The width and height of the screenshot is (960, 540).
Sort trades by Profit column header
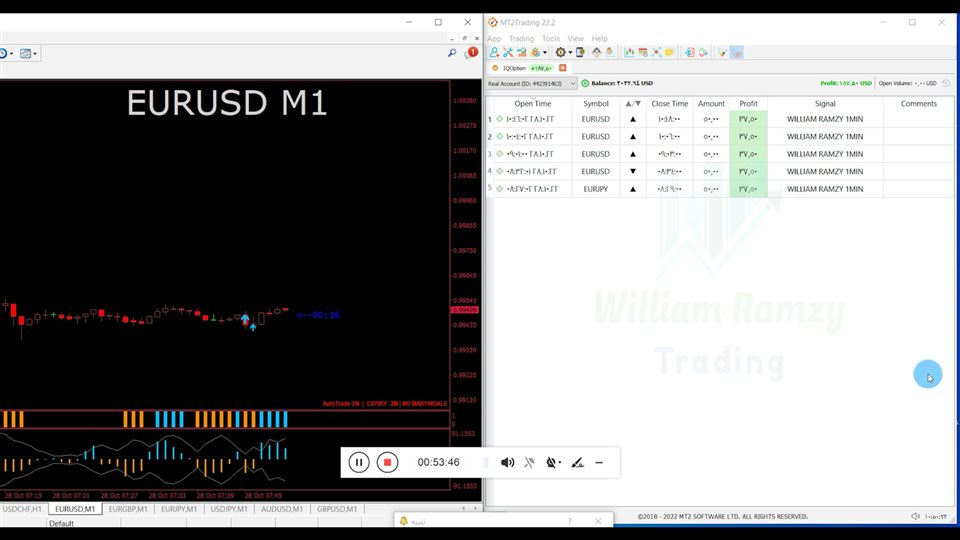[748, 104]
